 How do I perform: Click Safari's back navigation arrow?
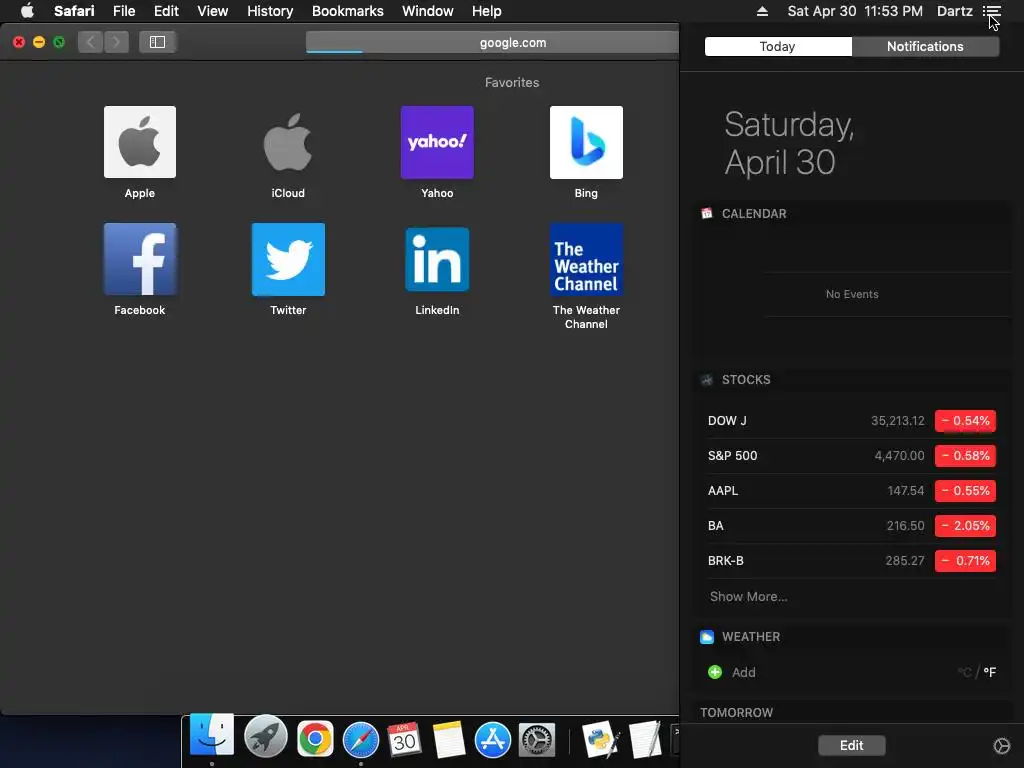click(91, 42)
